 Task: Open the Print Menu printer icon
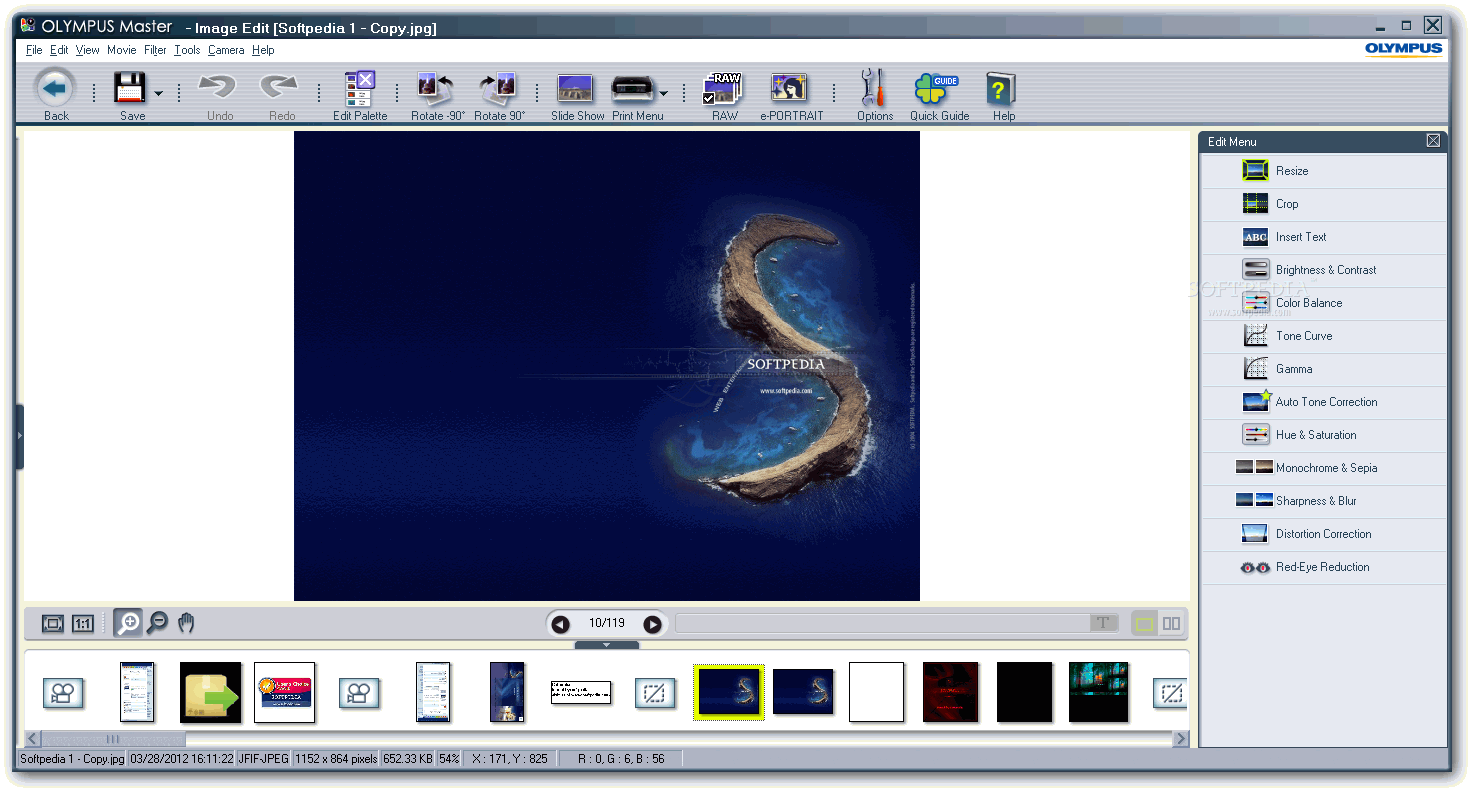632,89
